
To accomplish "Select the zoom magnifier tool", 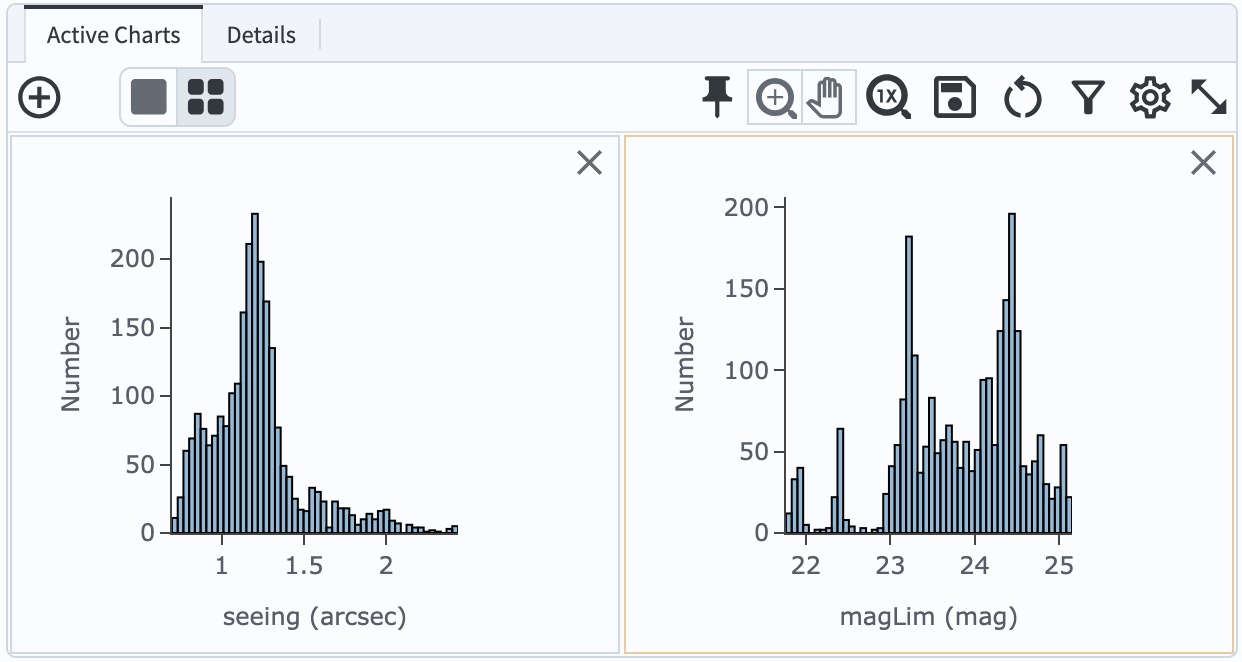I will [776, 98].
